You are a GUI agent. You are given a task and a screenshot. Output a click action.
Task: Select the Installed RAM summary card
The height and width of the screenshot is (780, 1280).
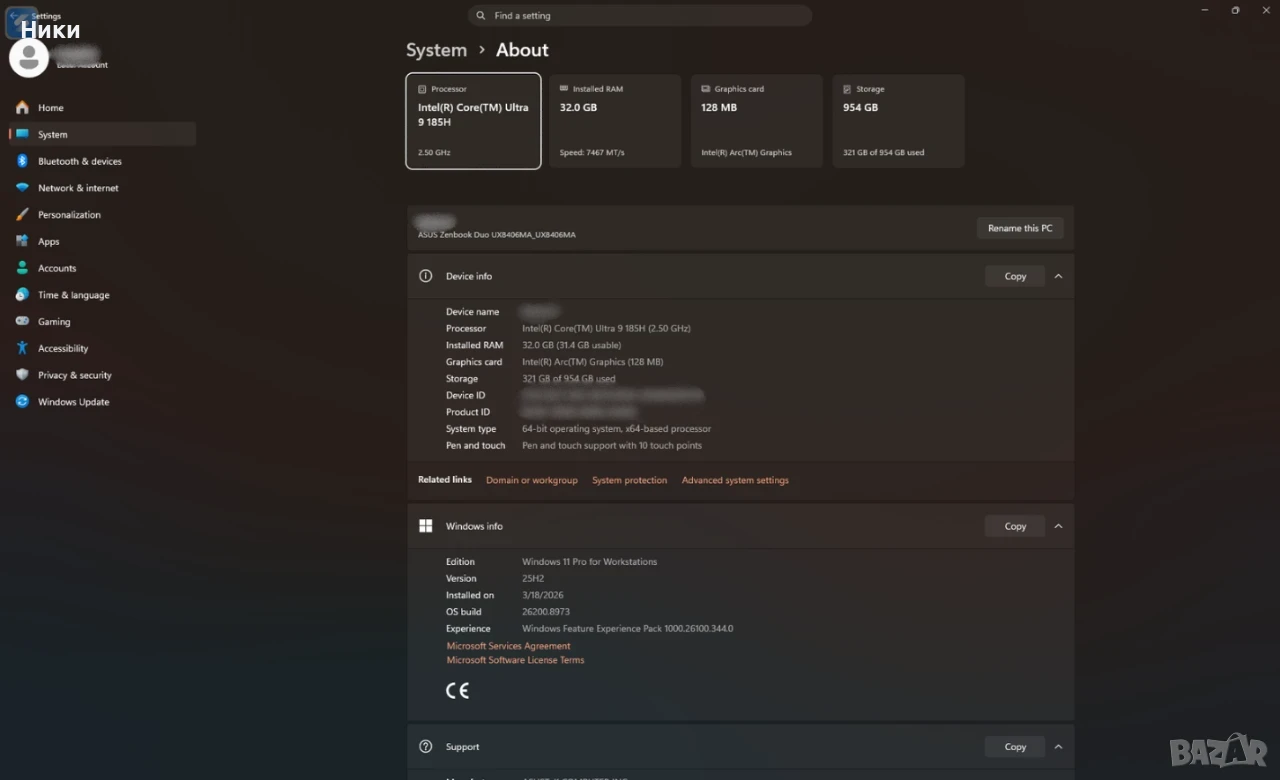pyautogui.click(x=615, y=121)
